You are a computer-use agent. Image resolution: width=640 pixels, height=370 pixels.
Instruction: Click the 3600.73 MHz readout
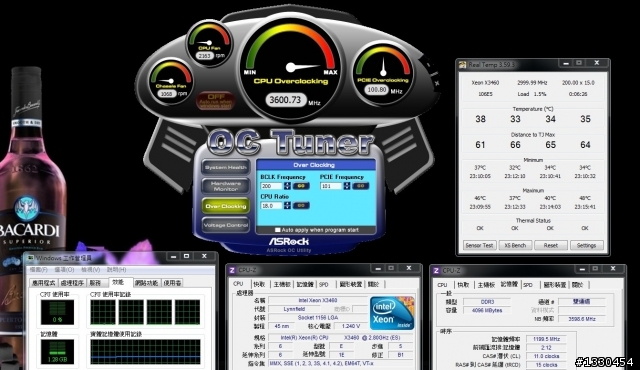pyautogui.click(x=285, y=100)
